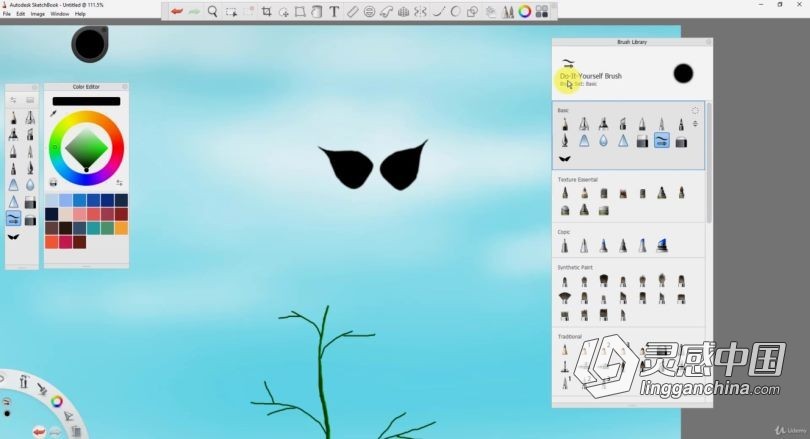This screenshot has width=810, height=439.
Task: Select the Crop tool in top toolbar
Action: click(x=267, y=11)
